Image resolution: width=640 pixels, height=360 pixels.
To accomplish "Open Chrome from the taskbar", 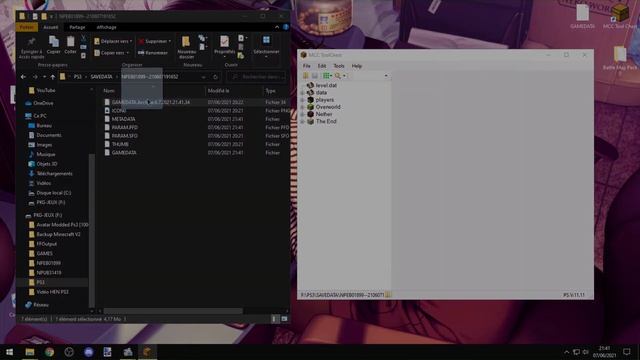I will pyautogui.click(x=49, y=352).
